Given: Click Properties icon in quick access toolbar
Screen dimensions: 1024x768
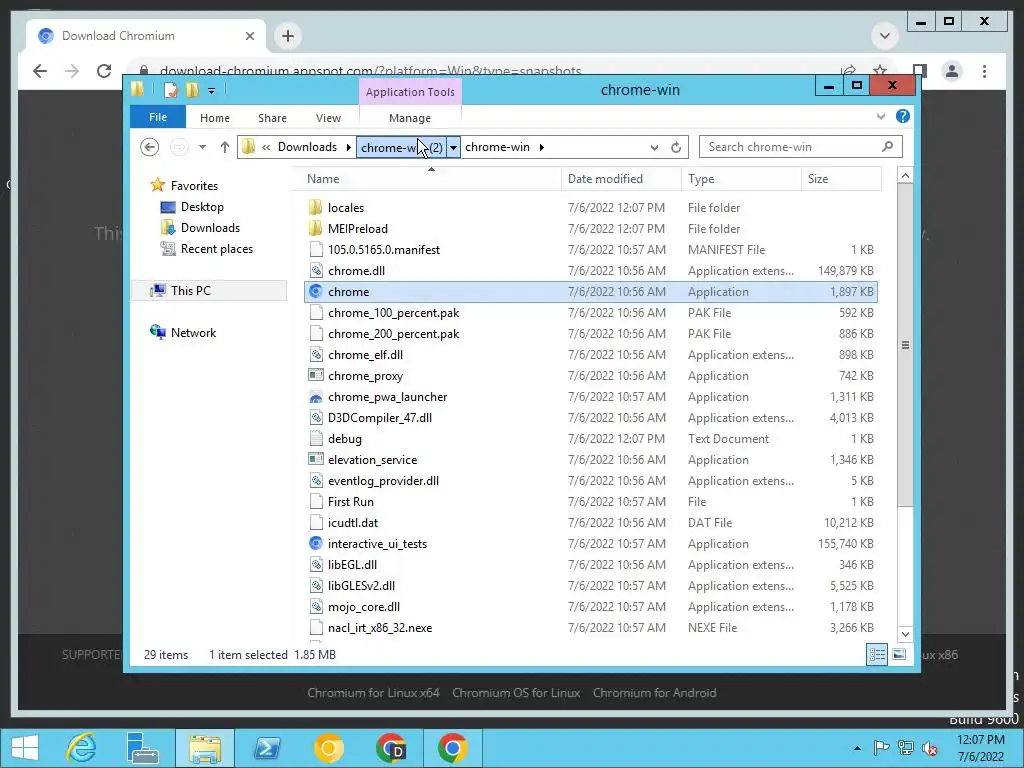Looking at the screenshot, I should (170, 90).
